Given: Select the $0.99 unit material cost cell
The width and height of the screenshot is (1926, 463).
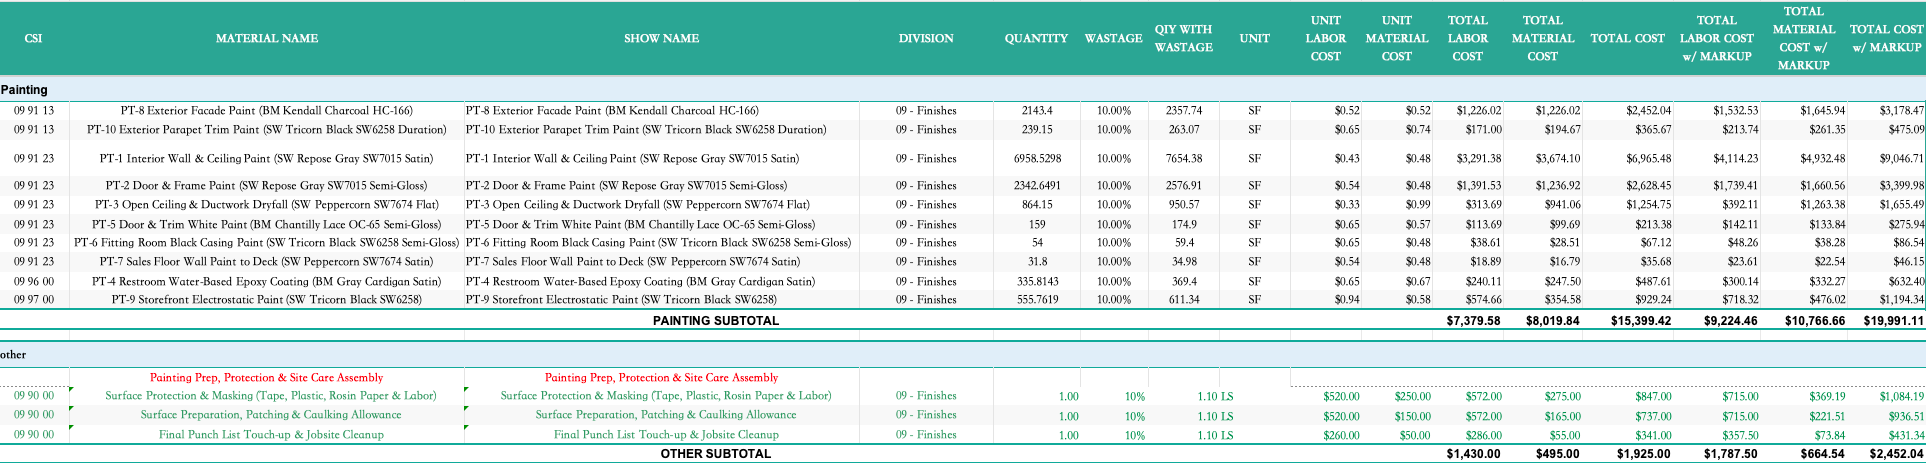Looking at the screenshot, I should tap(1418, 205).
